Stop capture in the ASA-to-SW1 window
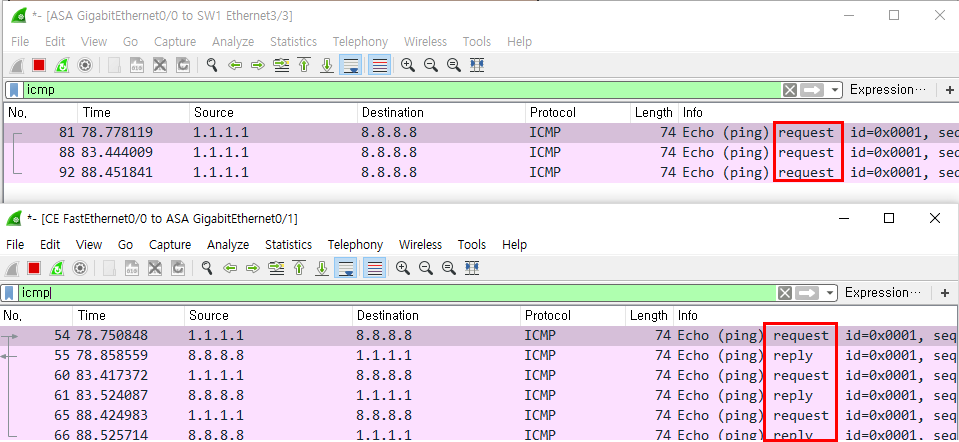 (x=39, y=65)
